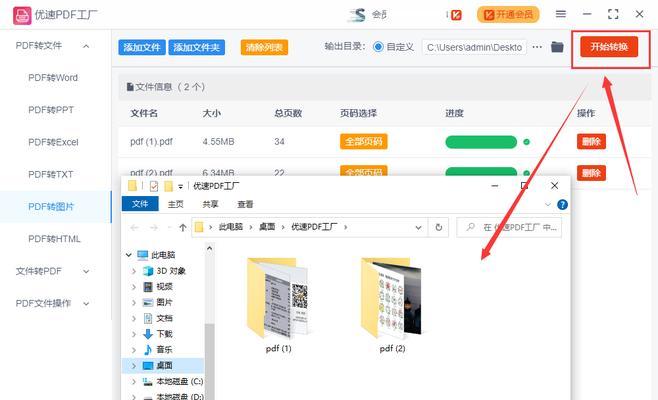Viewport: 658px width, 400px height.
Task: Click 此电脑 in address breadcrumb
Action: point(230,227)
